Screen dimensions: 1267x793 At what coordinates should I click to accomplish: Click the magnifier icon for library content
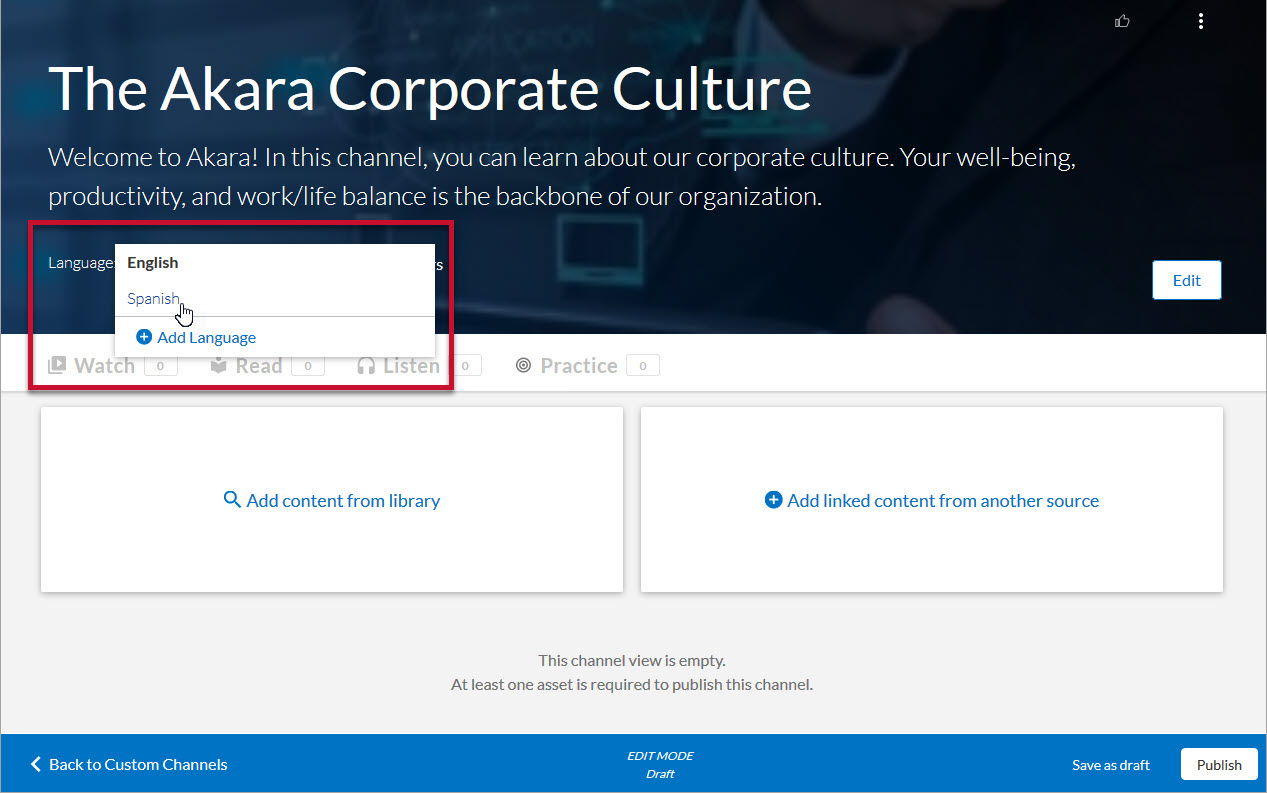(x=232, y=500)
